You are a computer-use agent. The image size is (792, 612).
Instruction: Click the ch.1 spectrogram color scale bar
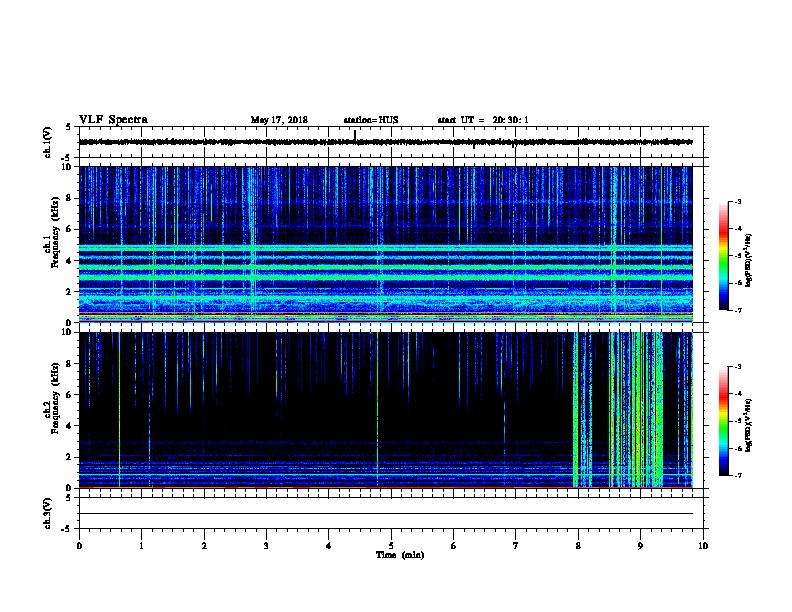pyautogui.click(x=724, y=256)
